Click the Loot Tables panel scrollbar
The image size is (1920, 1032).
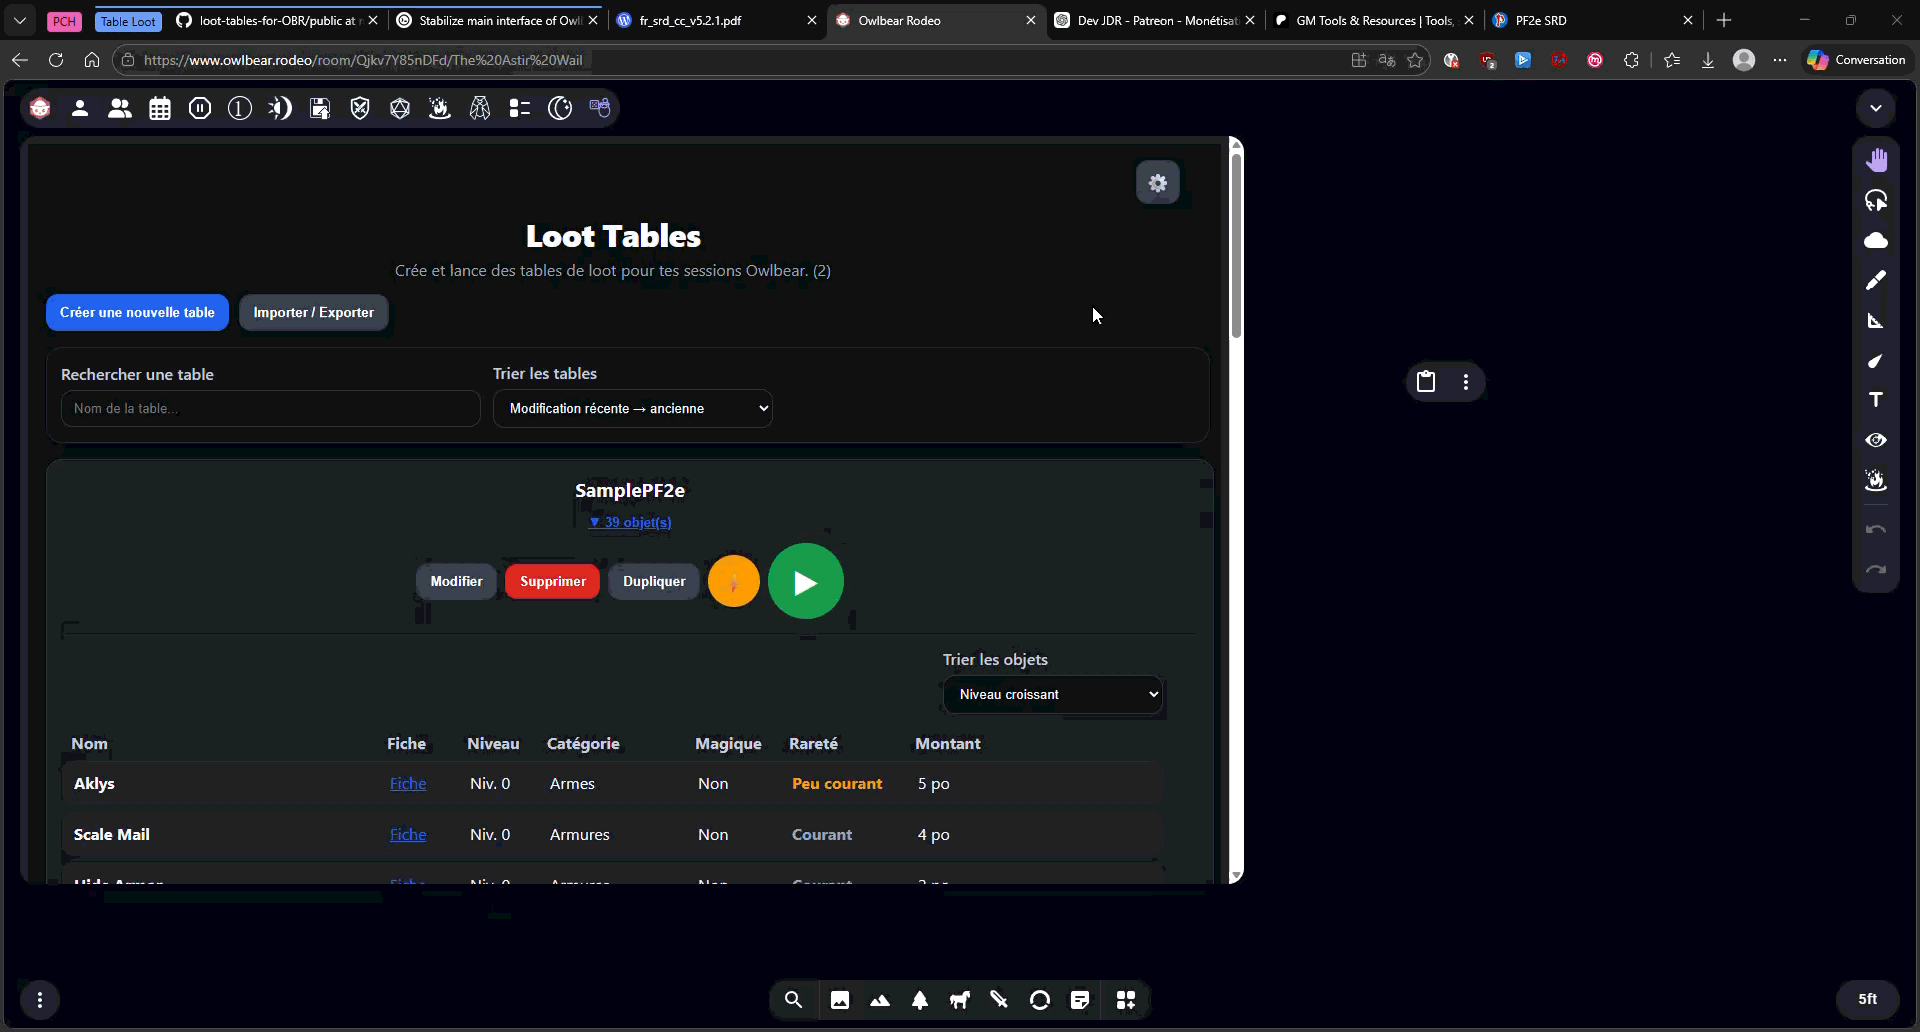point(1236,245)
